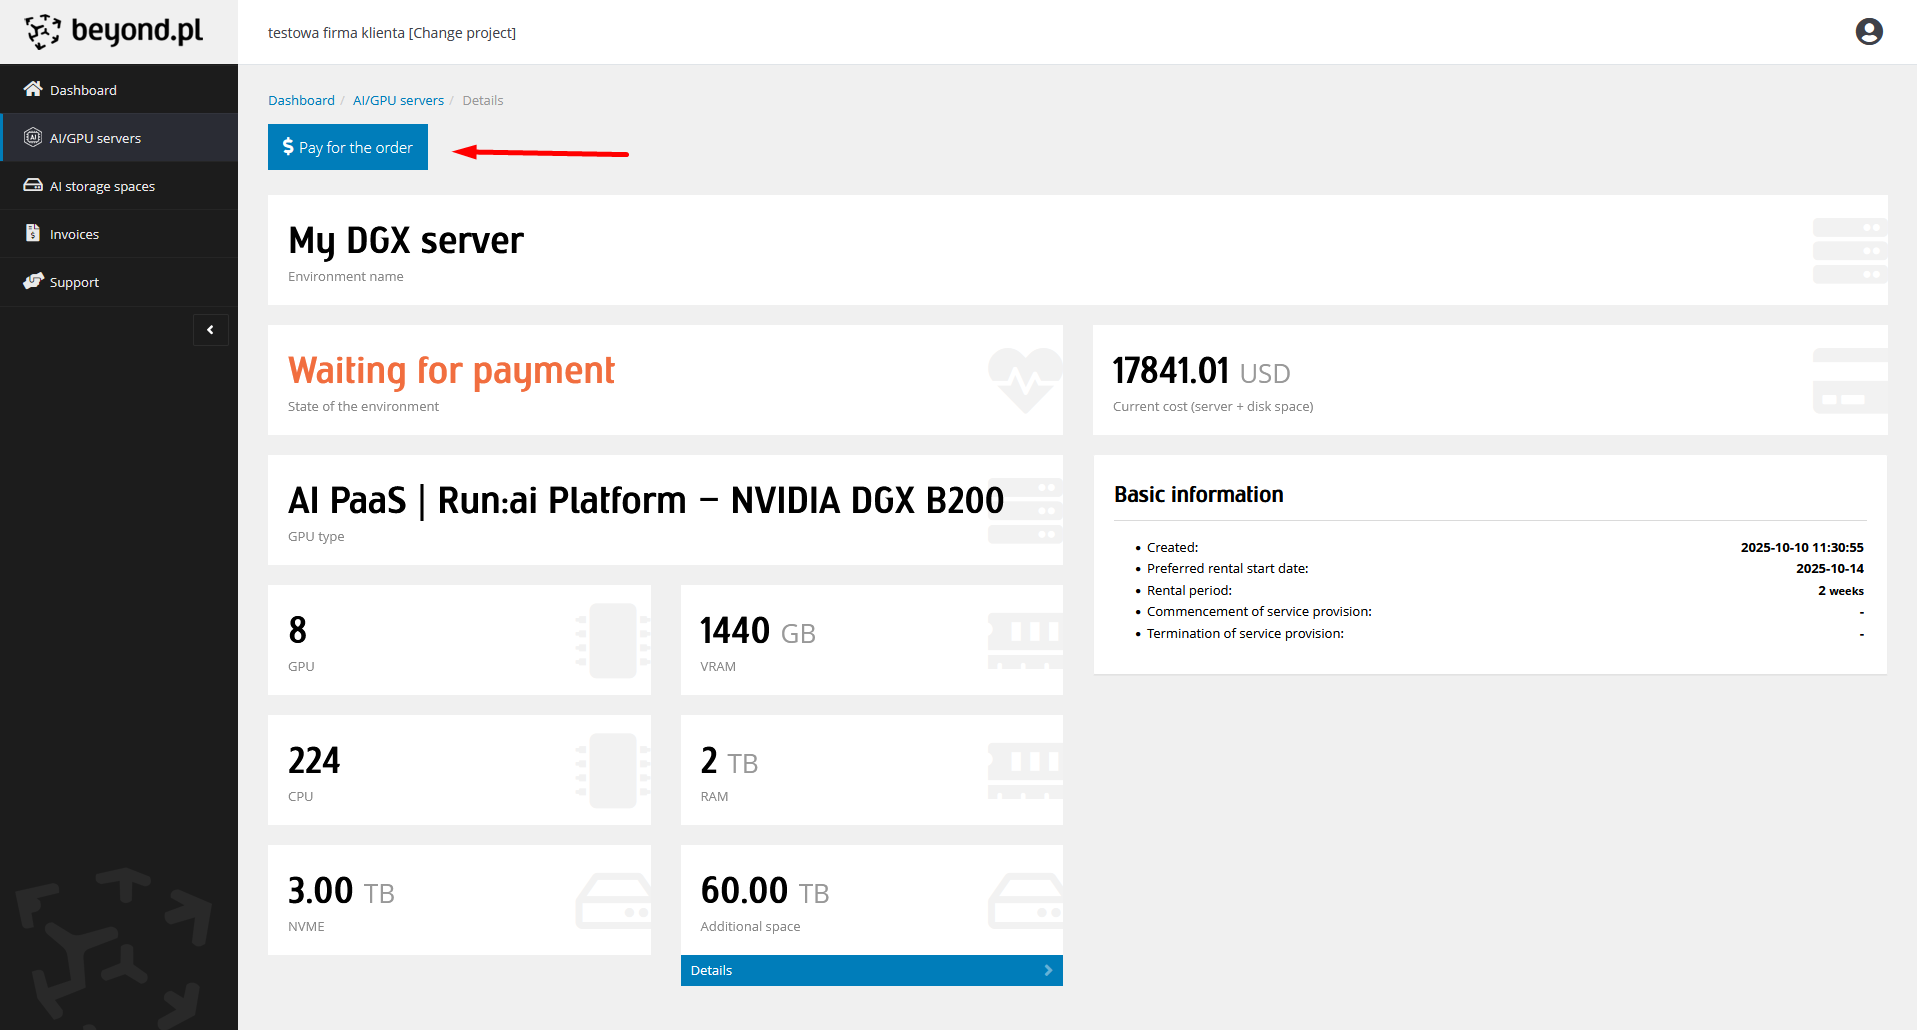Screen dimensions: 1917x1030
Task: Click the AI/GPU servers breadcrumb link
Action: click(398, 100)
